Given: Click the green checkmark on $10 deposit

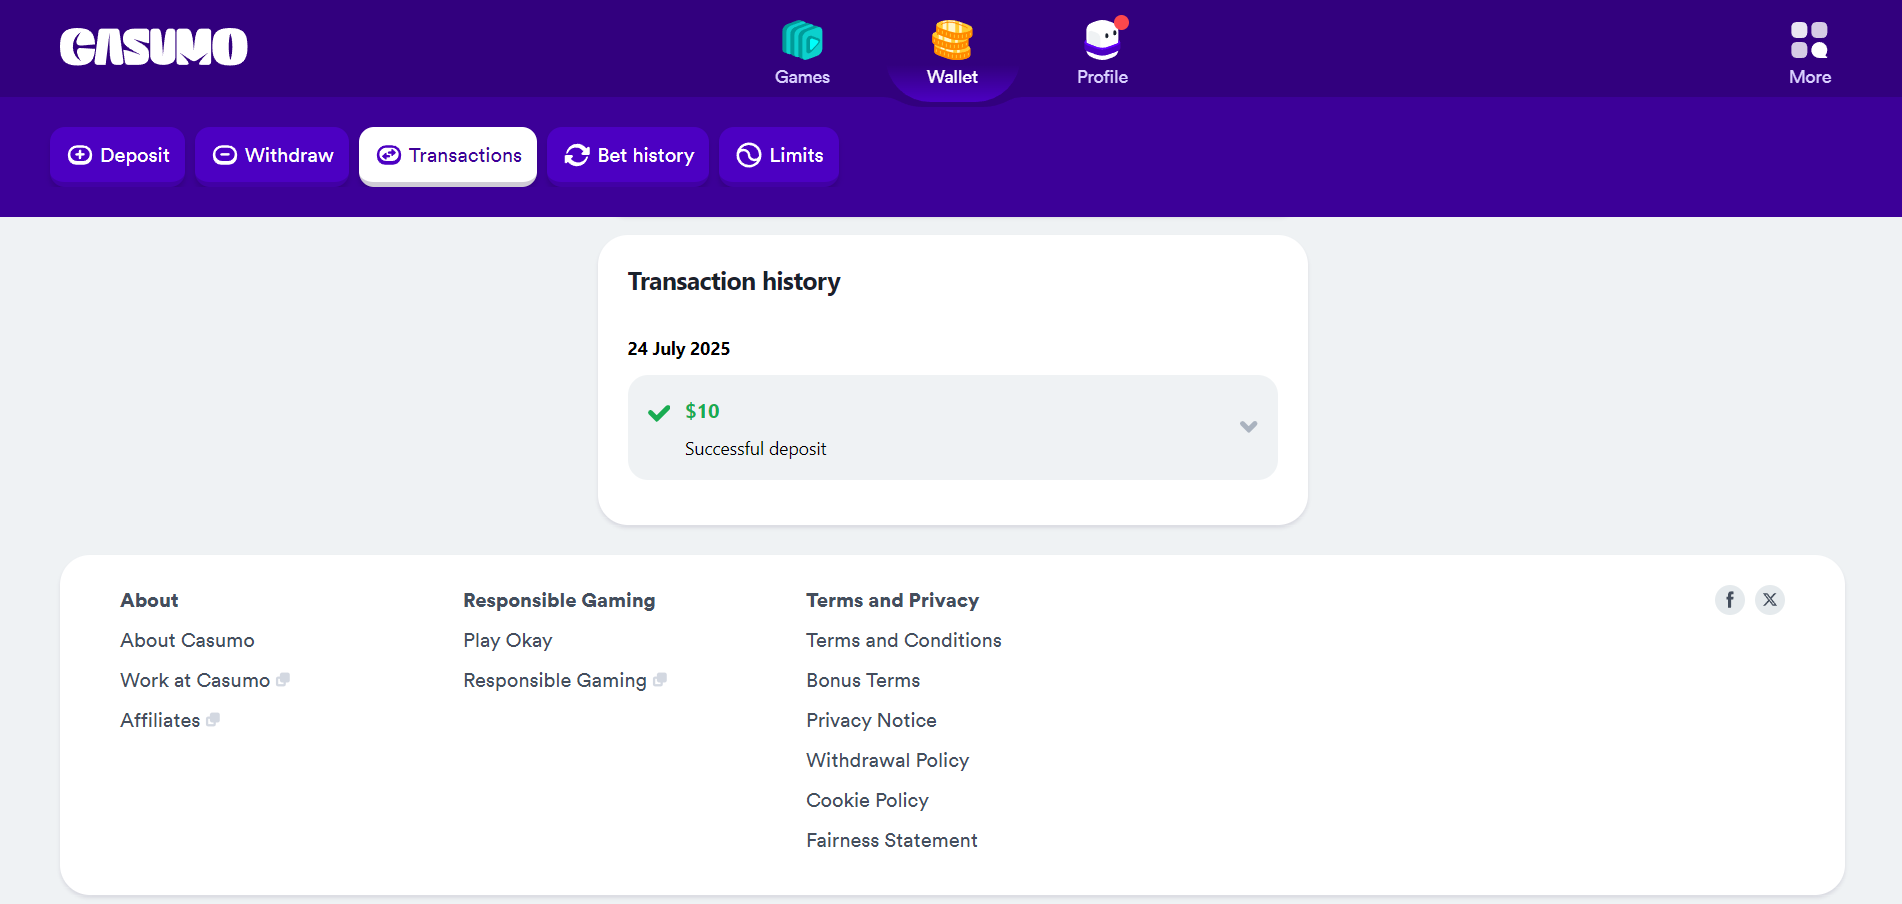Looking at the screenshot, I should click(659, 413).
